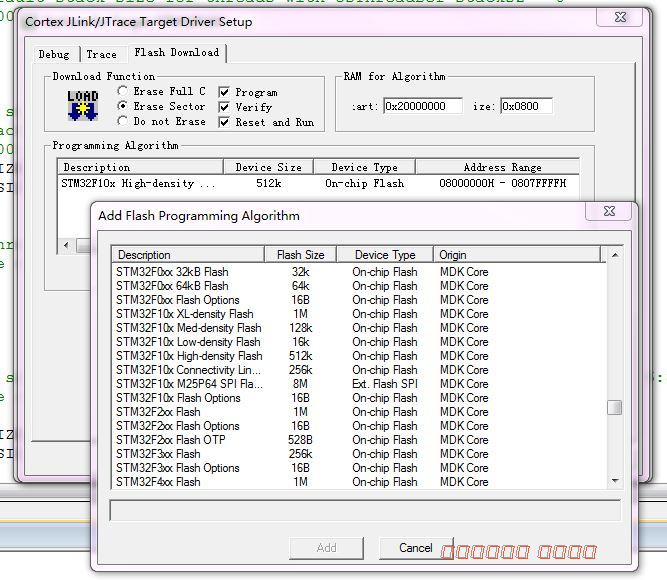The image size is (667, 580).
Task: Click the algorithm list scrollbar thumb
Action: (x=614, y=407)
